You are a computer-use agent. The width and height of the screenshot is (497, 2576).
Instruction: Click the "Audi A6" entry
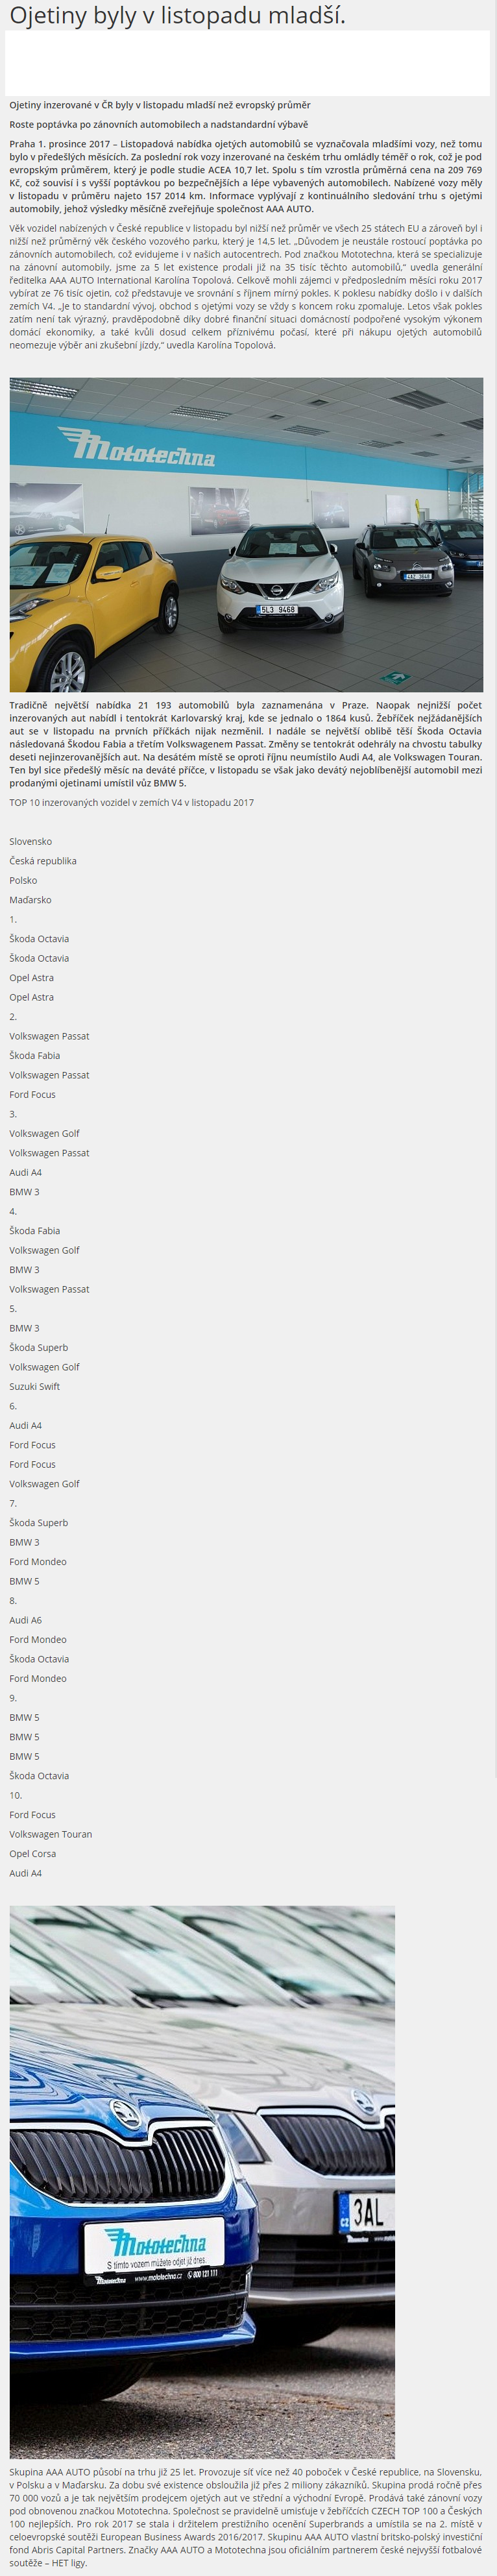[x=26, y=1620]
